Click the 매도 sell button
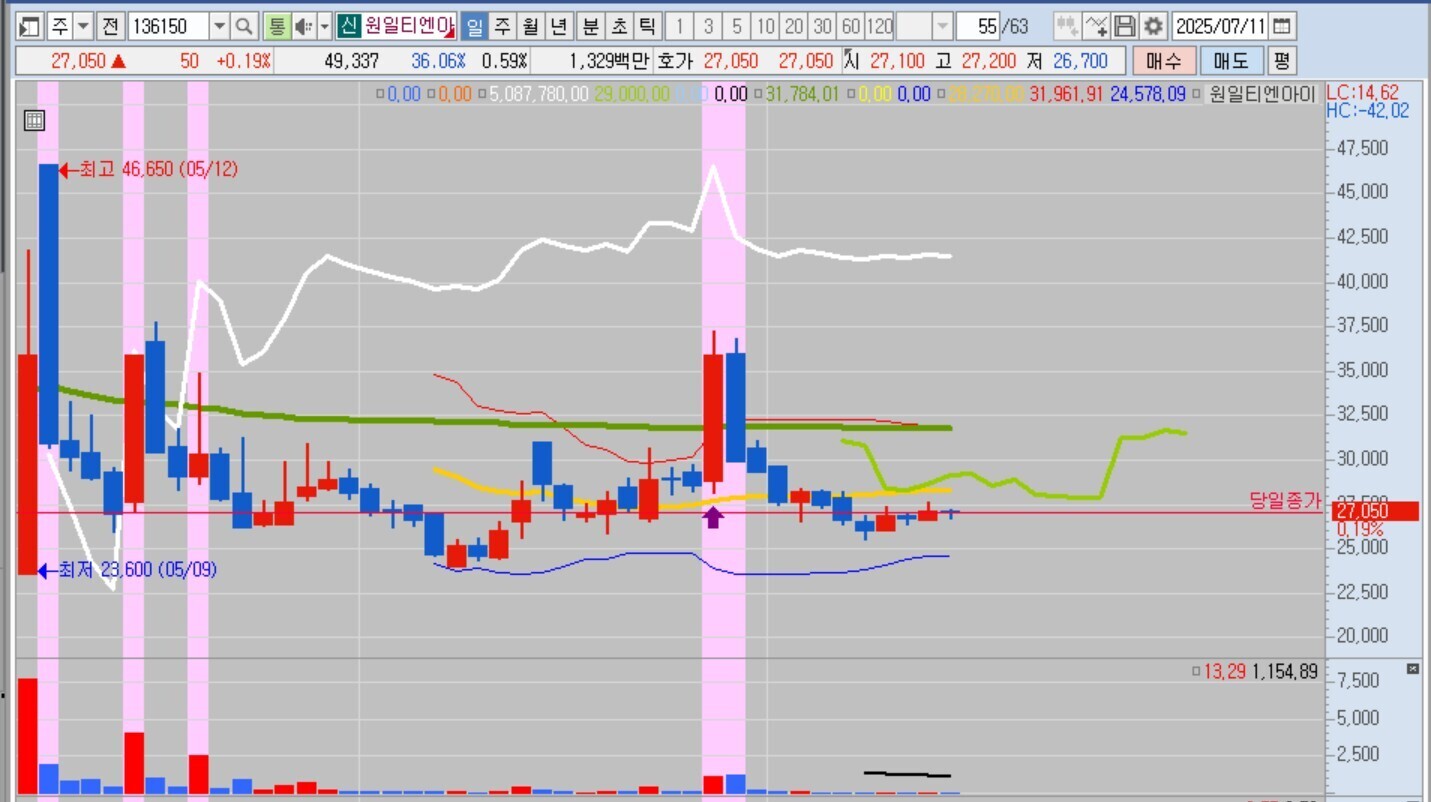The image size is (1431, 802). click(1230, 61)
